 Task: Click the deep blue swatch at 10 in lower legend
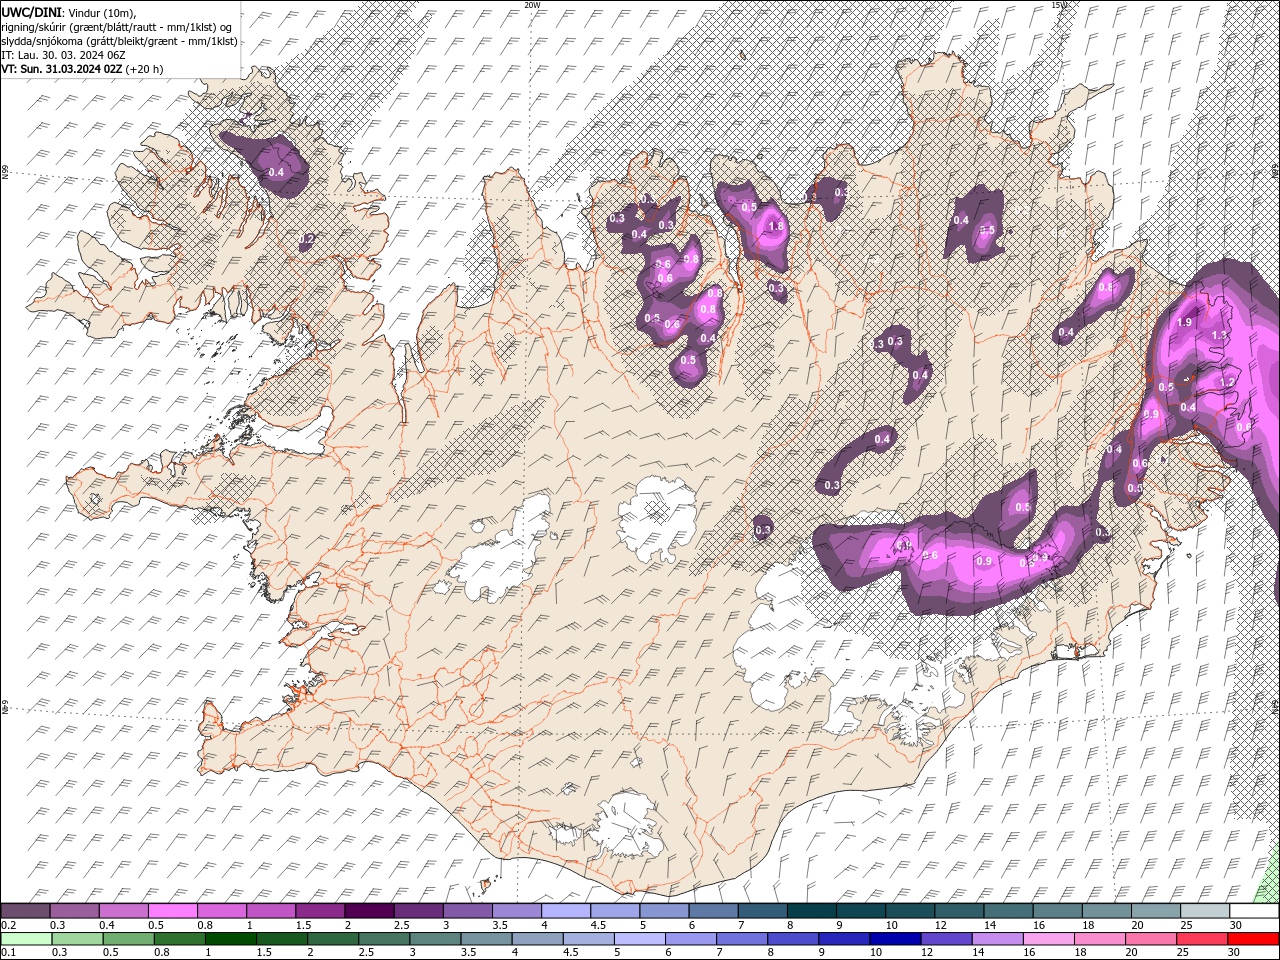tap(896, 939)
